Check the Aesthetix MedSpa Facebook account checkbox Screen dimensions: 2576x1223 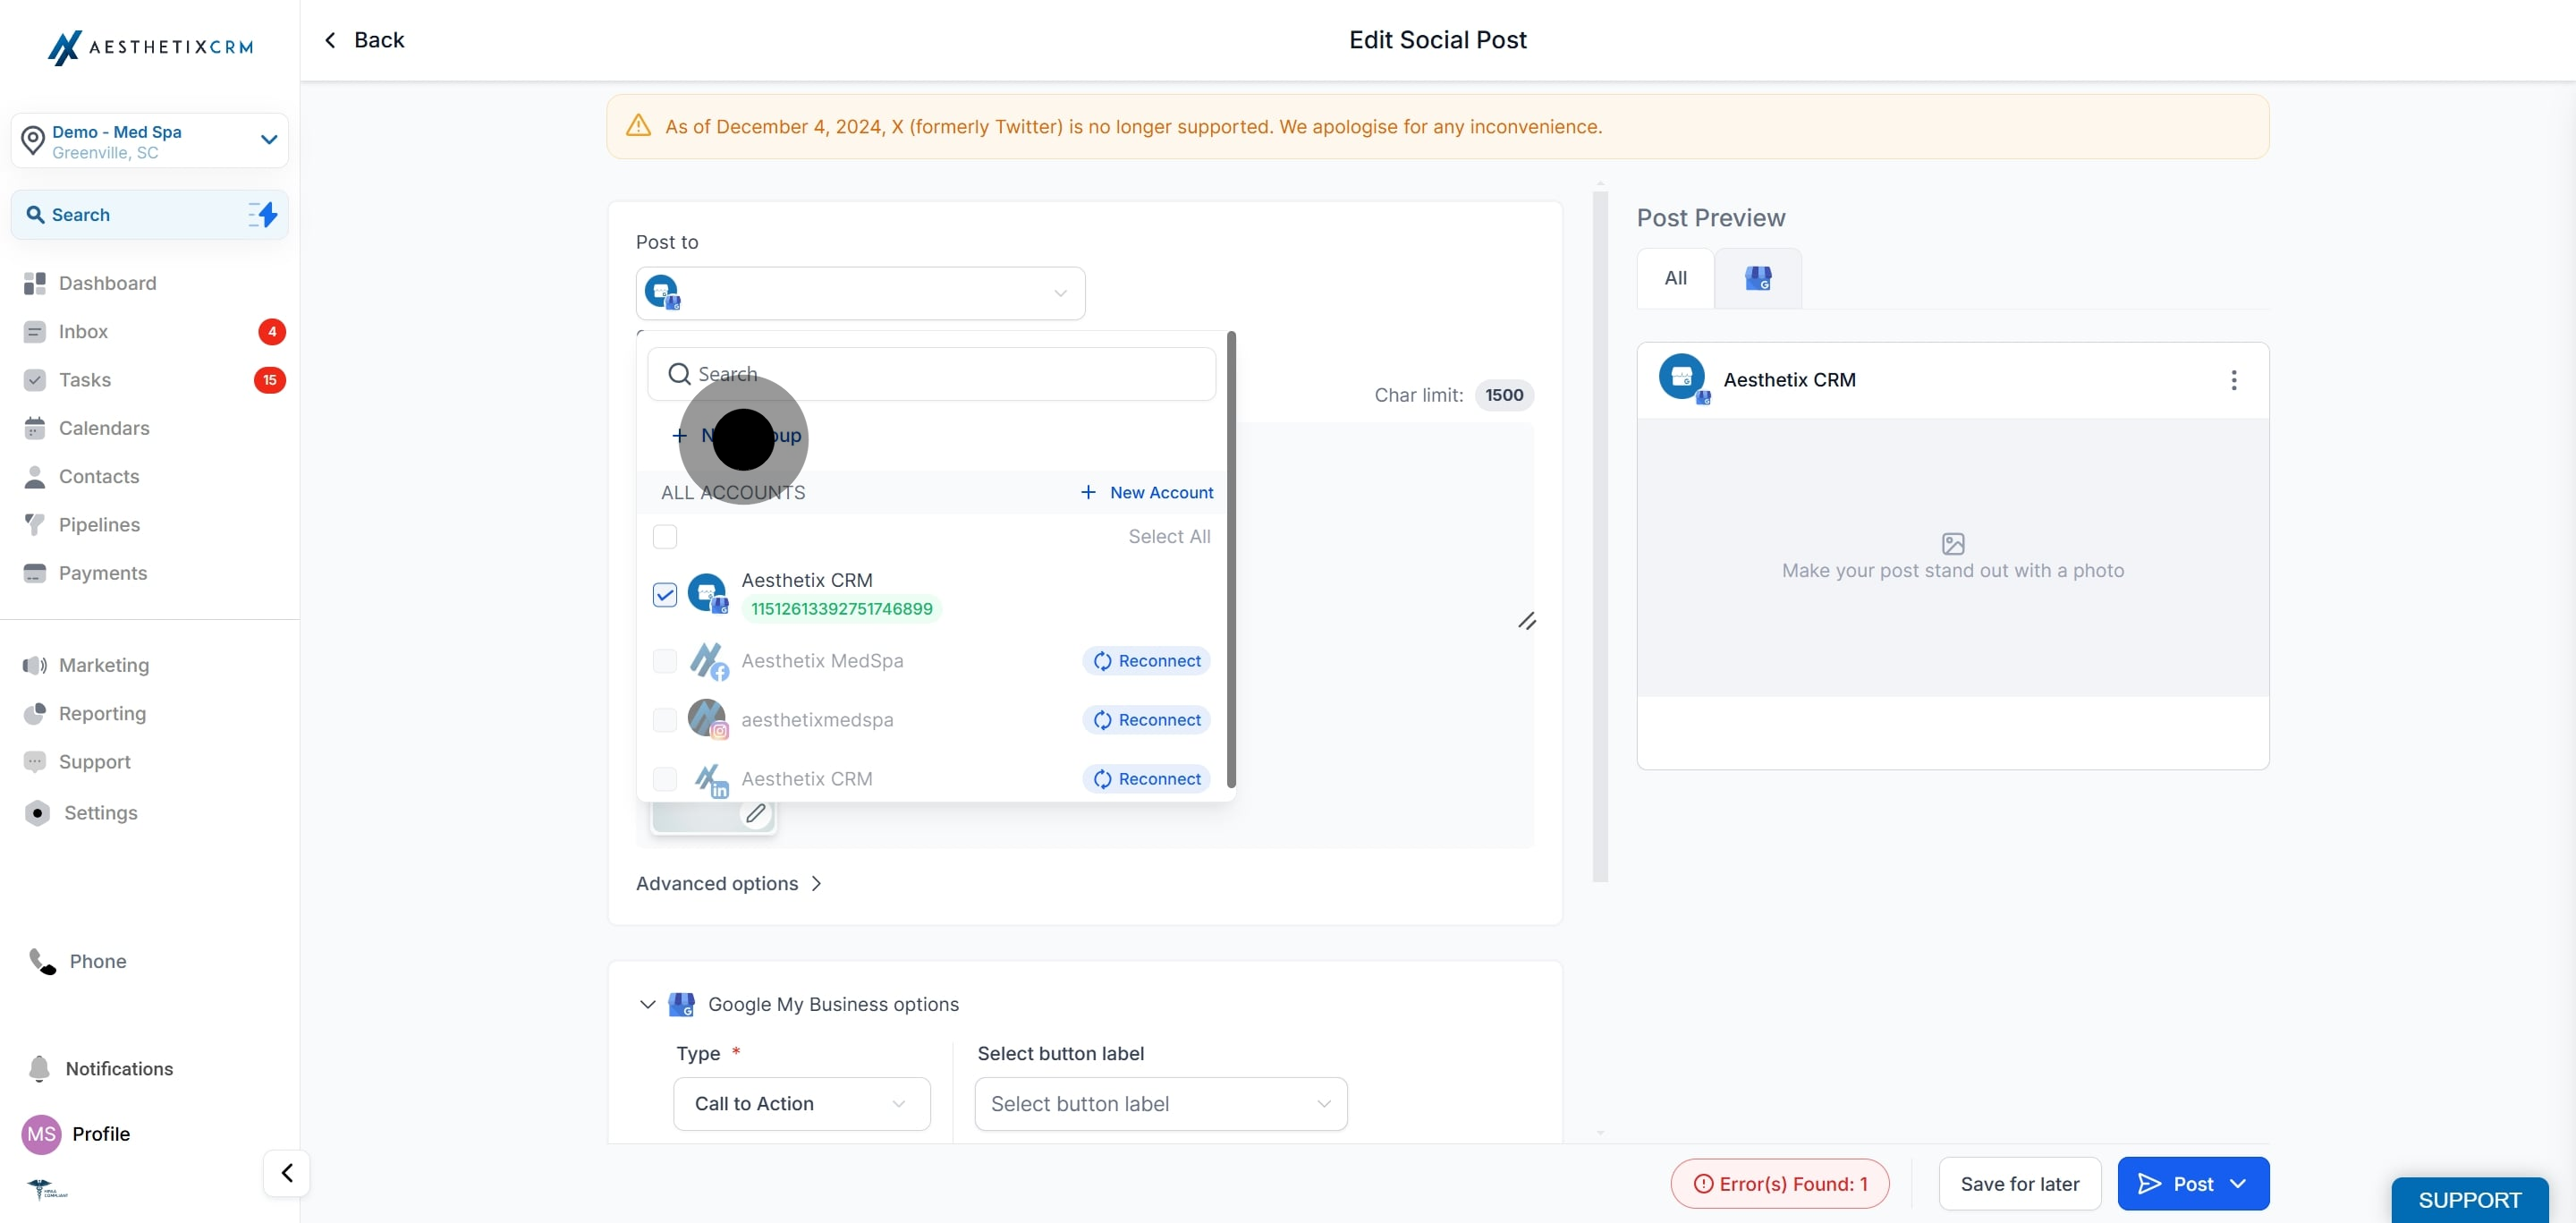(x=665, y=661)
